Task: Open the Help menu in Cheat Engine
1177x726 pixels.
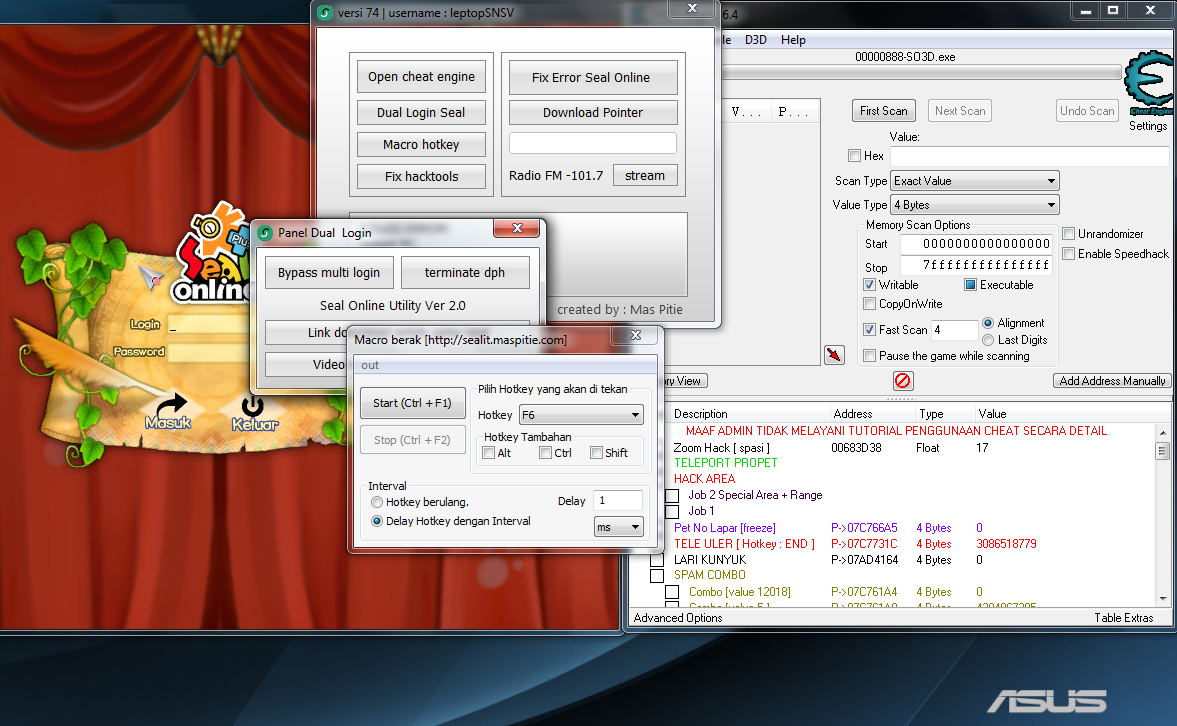Action: pos(793,40)
